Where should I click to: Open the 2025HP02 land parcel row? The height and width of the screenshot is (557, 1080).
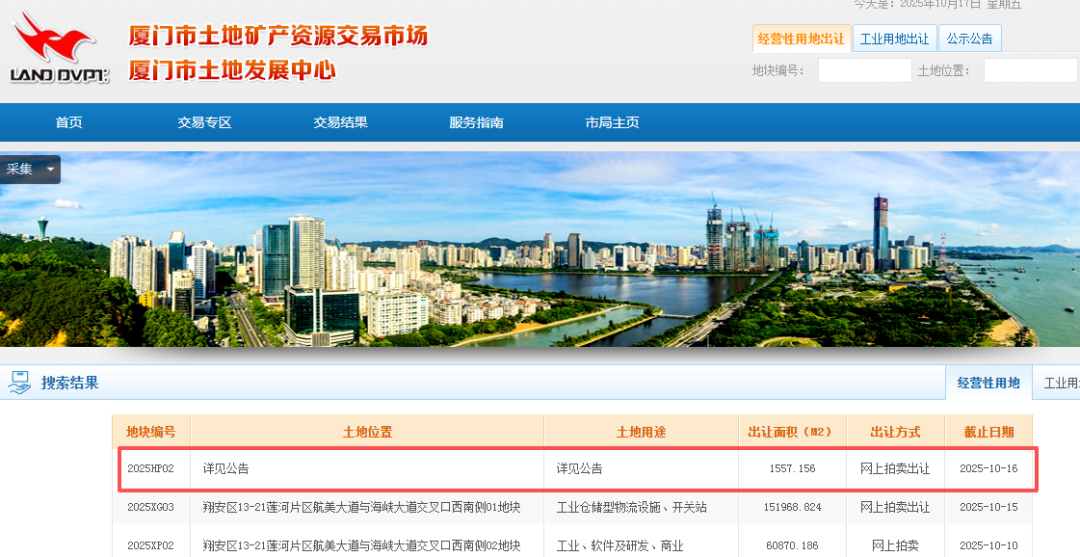(150, 468)
